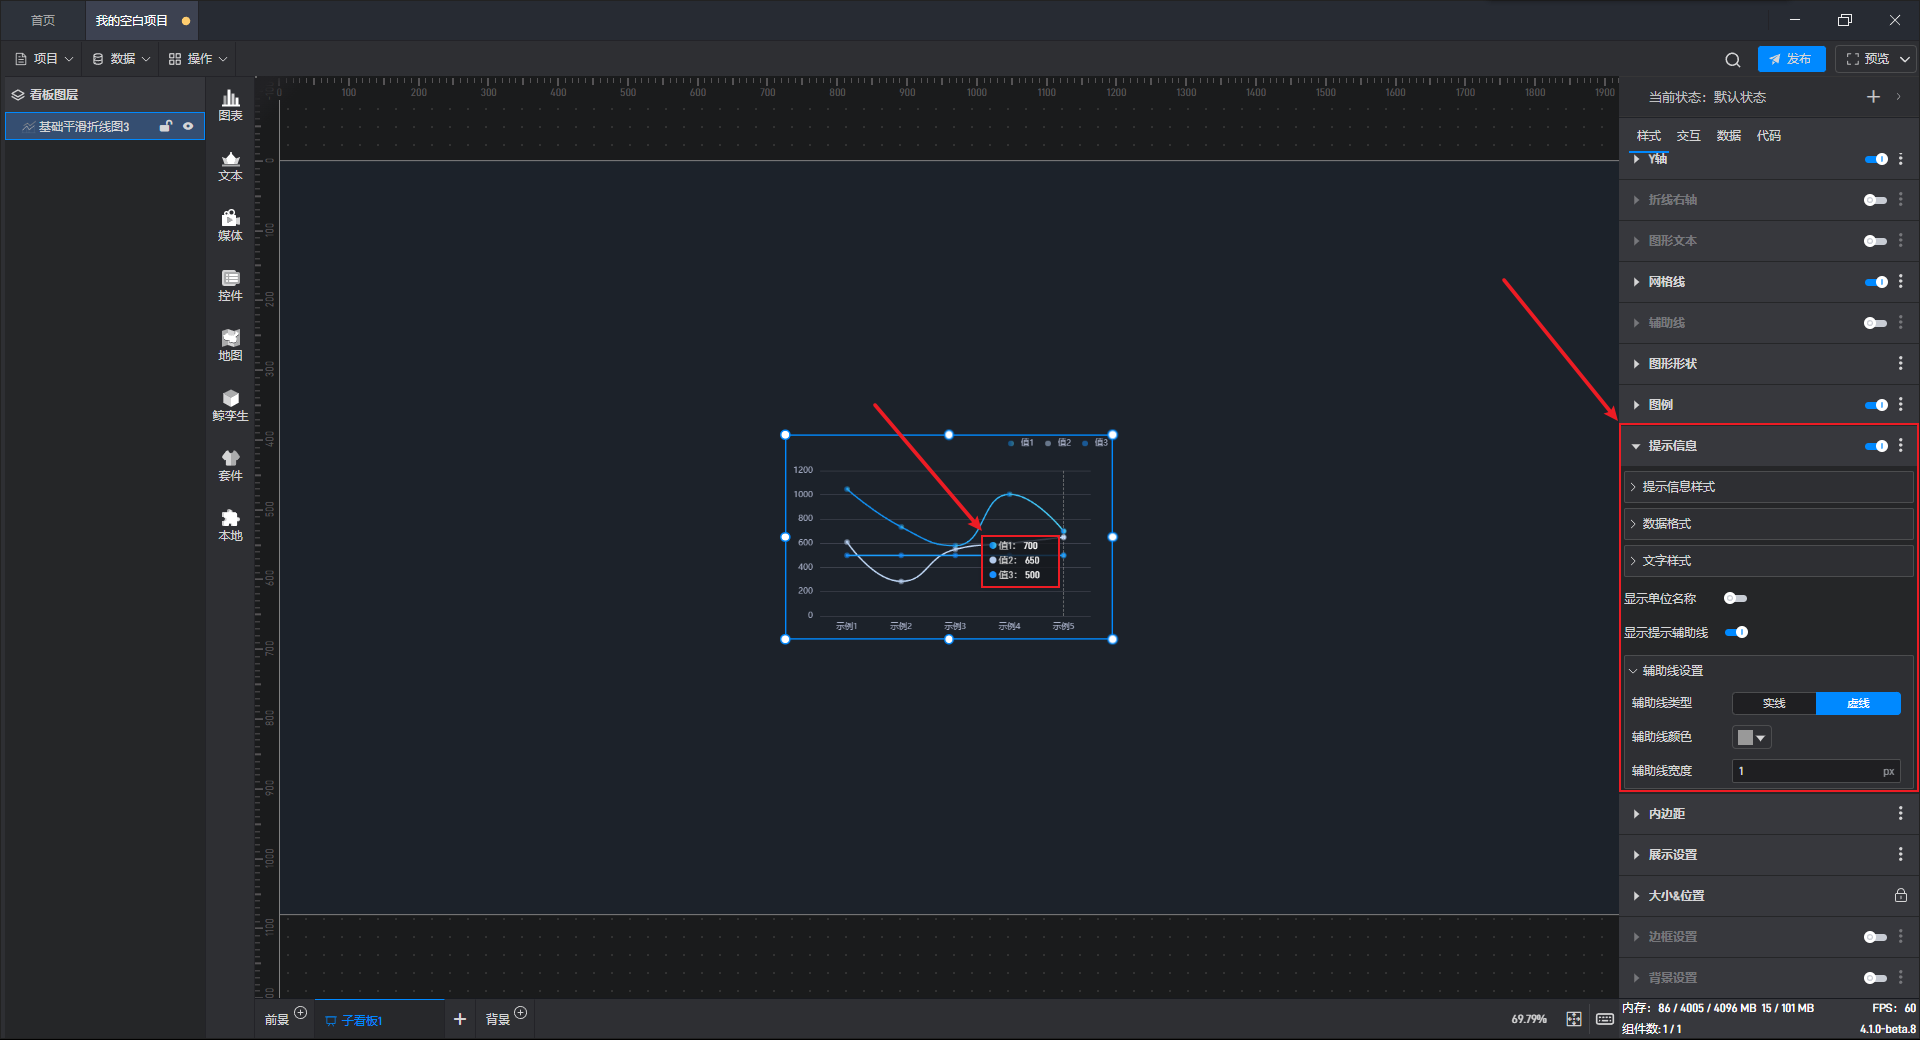Collapse the 提示信息 section
Screen dimensions: 1920x1040
(x=1636, y=446)
